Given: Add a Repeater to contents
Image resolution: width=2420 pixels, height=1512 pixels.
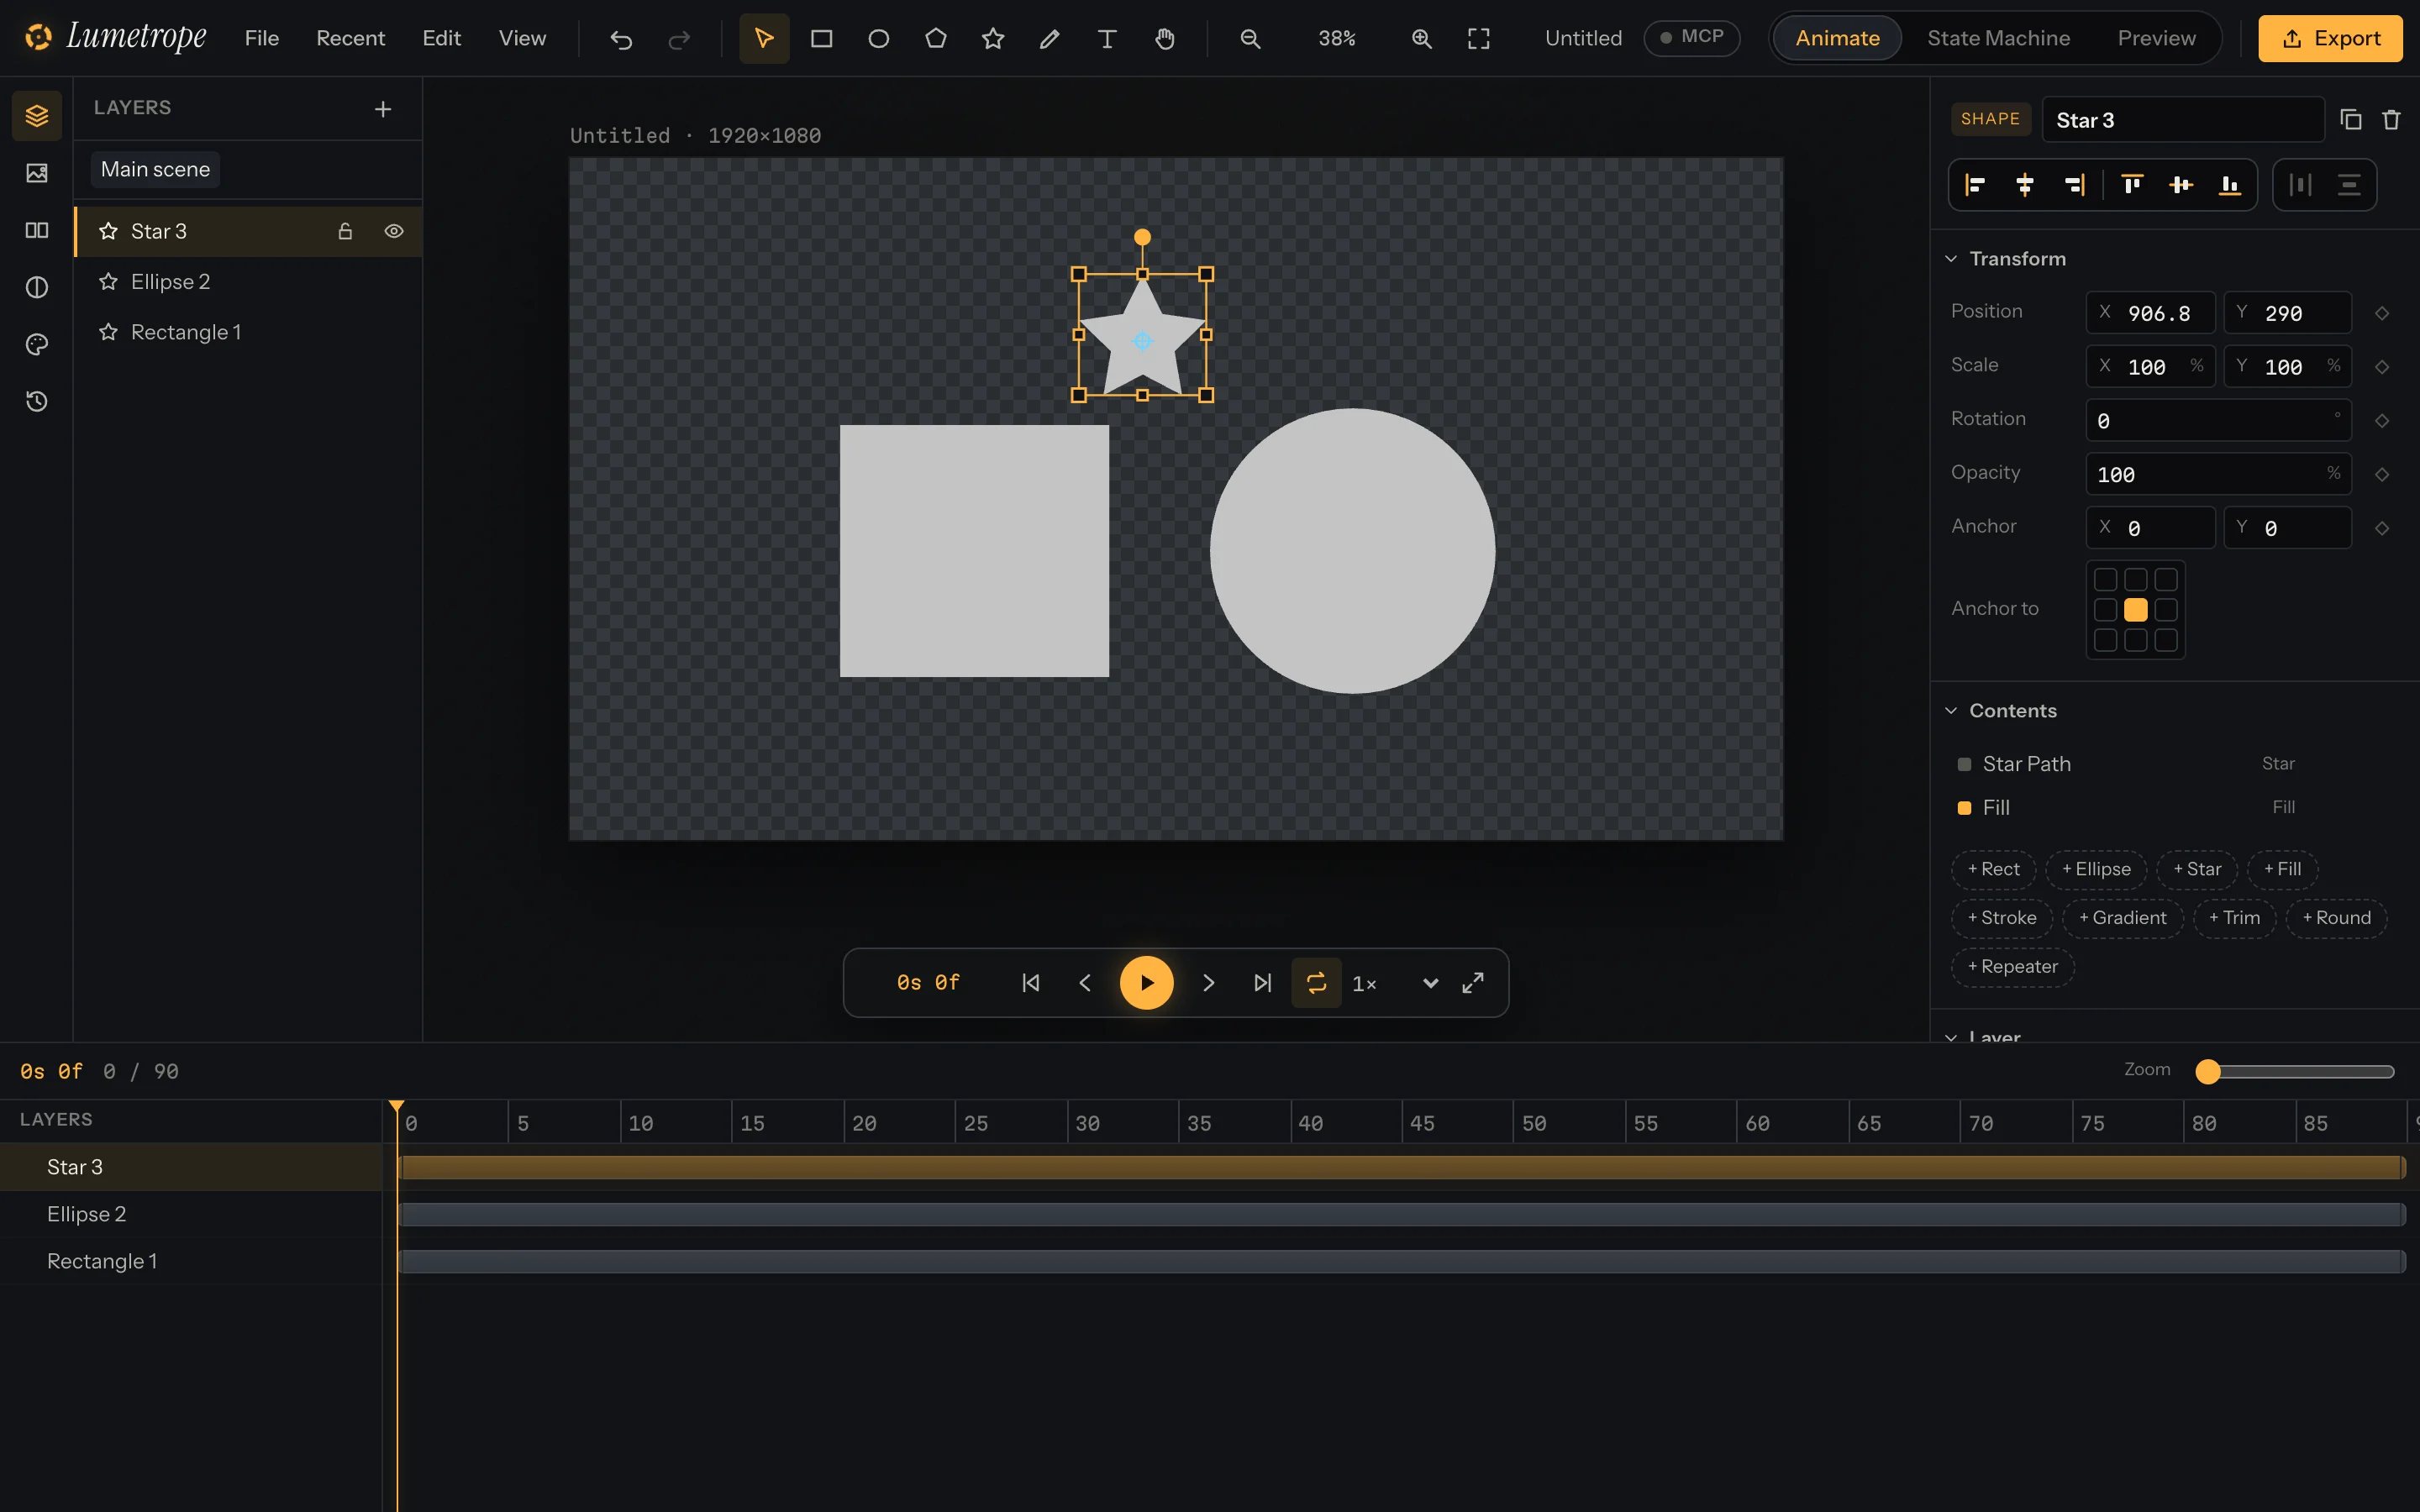Looking at the screenshot, I should pos(2012,967).
